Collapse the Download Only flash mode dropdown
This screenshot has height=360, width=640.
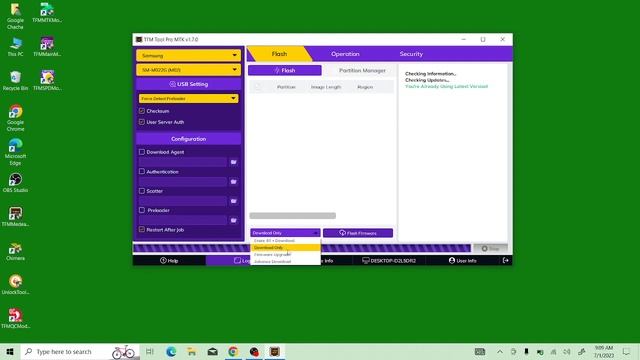(x=285, y=233)
